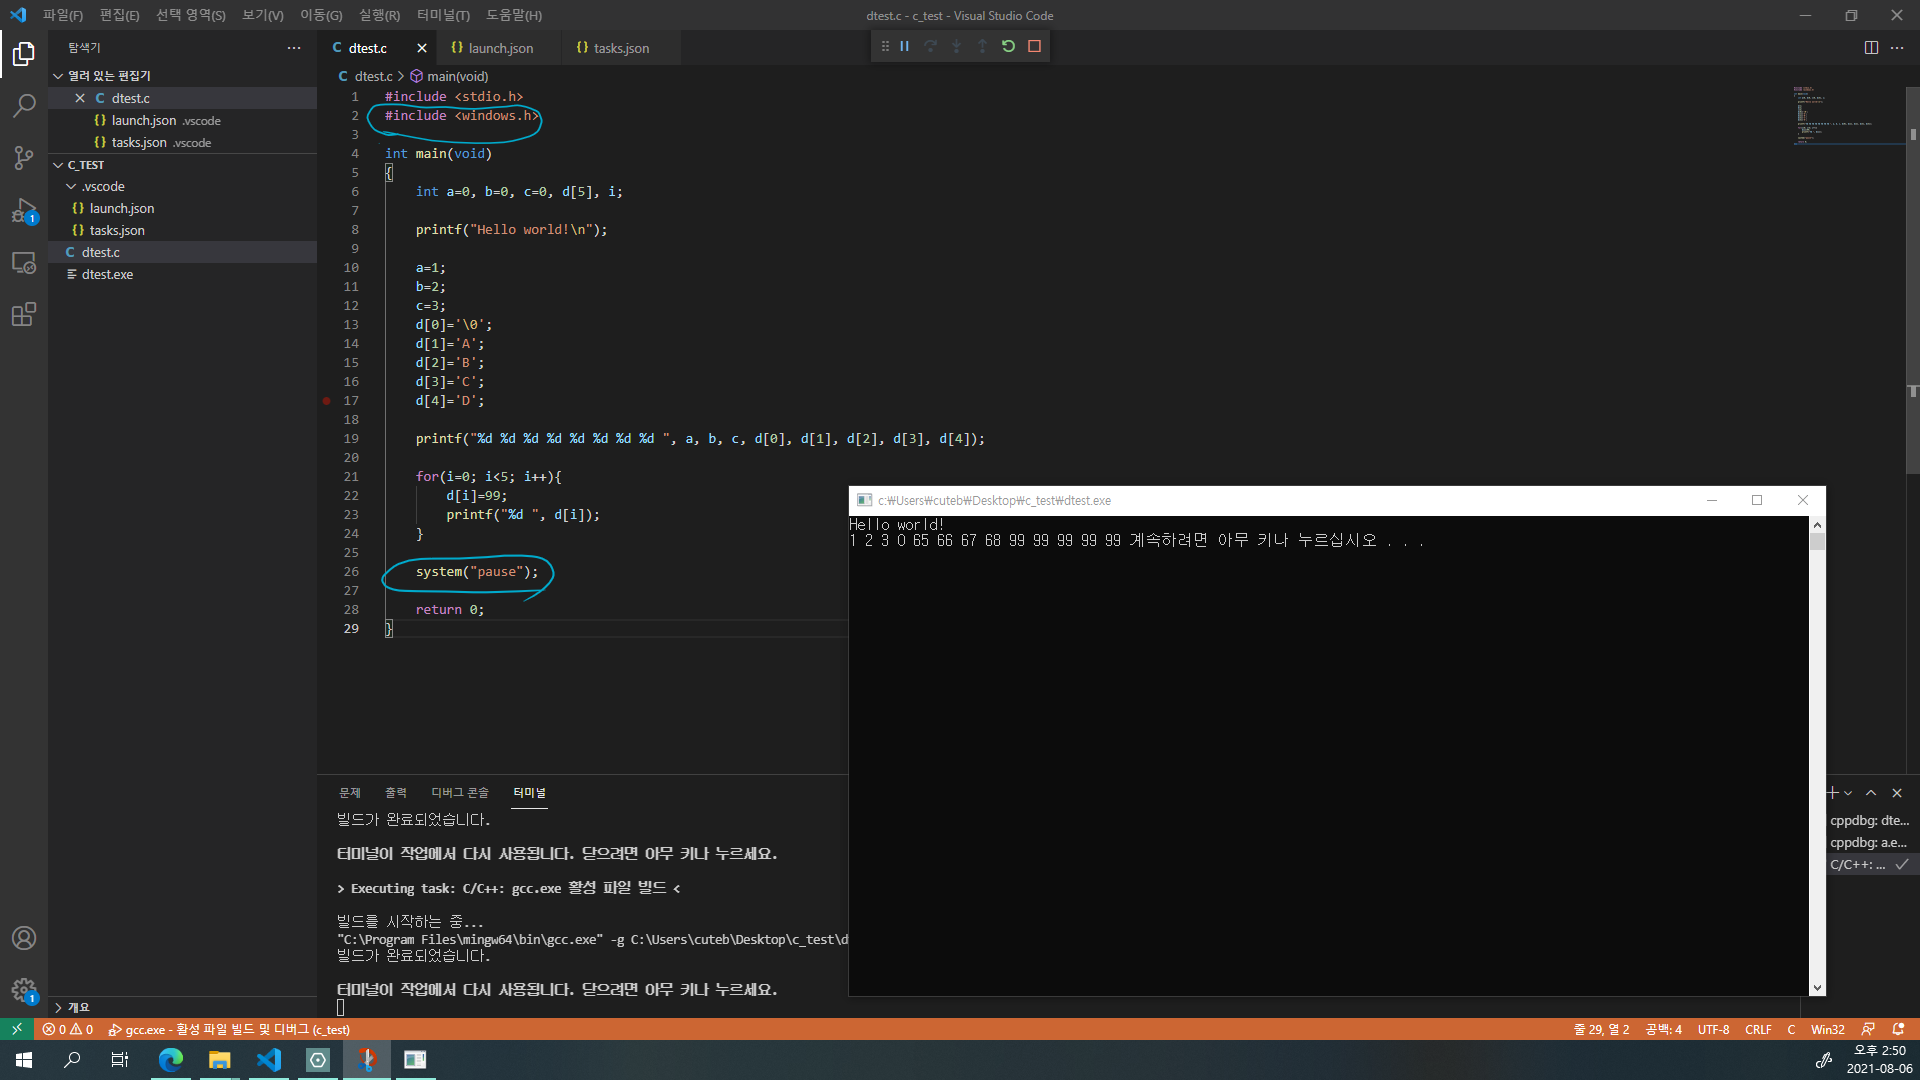Stop debugging with red square

(1034, 46)
